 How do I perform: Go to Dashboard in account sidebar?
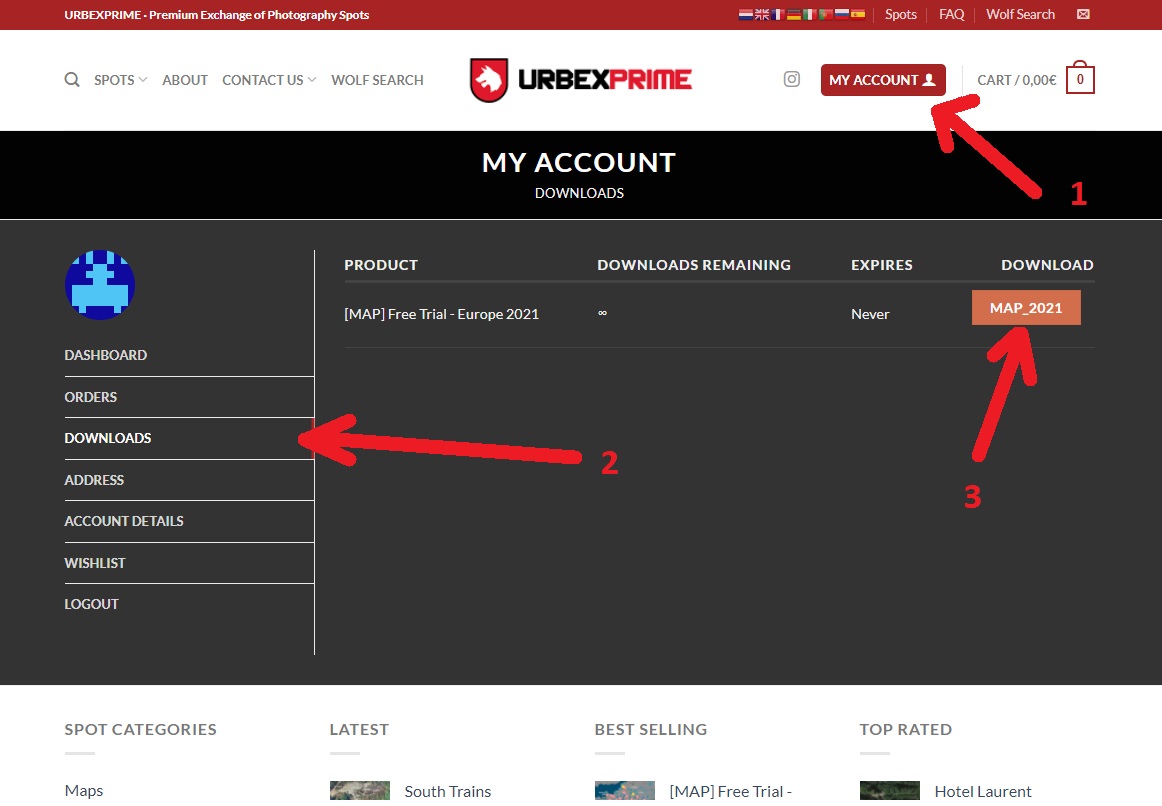coord(106,355)
